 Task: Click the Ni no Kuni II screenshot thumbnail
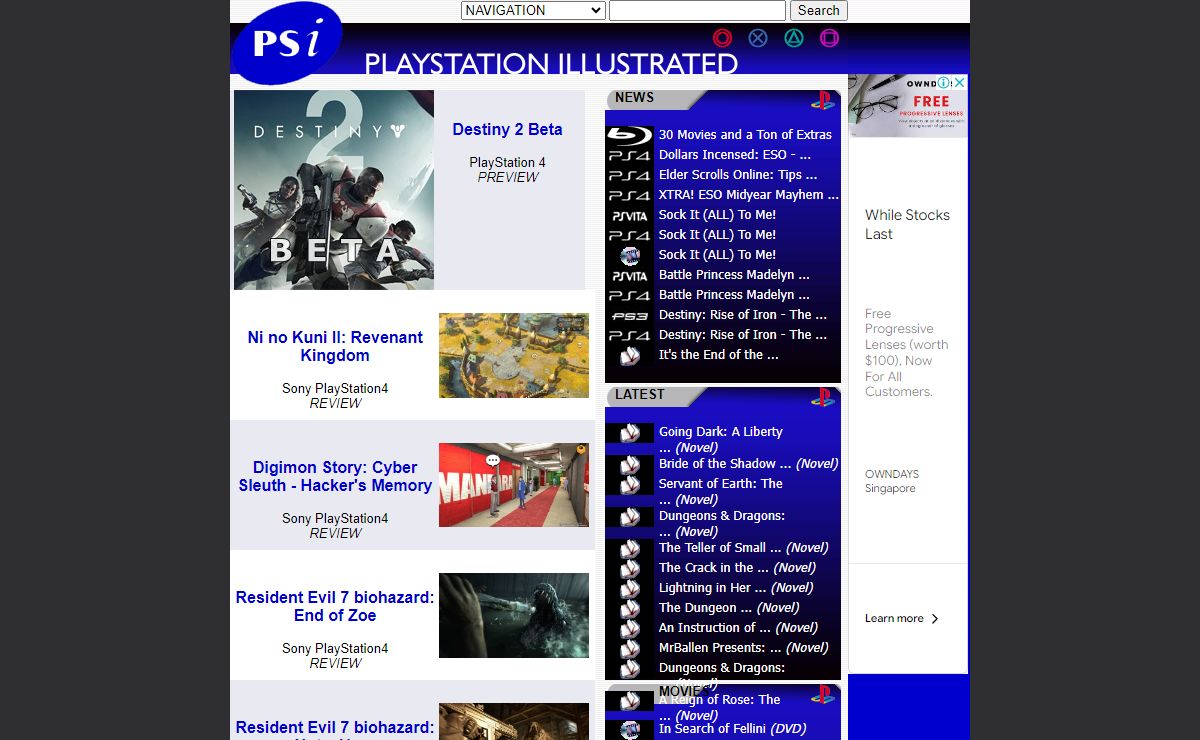[x=514, y=355]
